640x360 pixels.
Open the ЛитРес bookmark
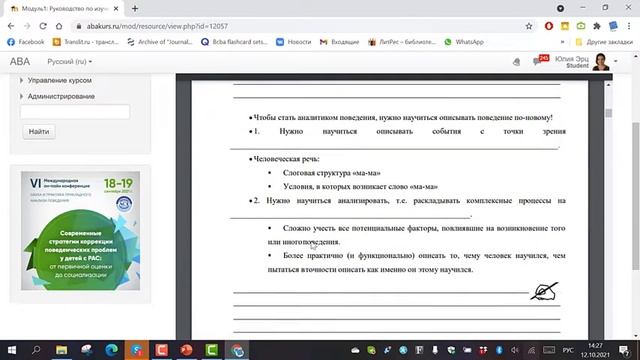(x=402, y=42)
